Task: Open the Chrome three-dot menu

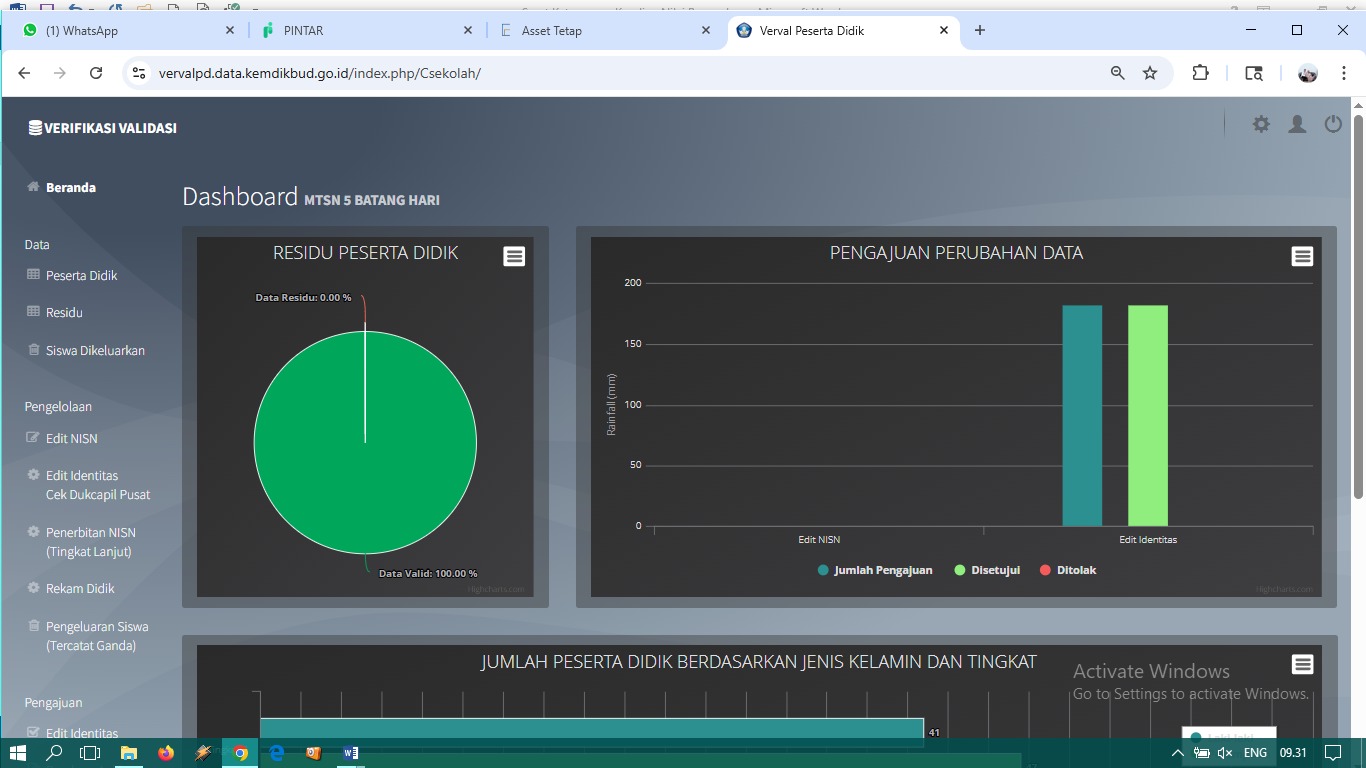Action: pos(1343,72)
